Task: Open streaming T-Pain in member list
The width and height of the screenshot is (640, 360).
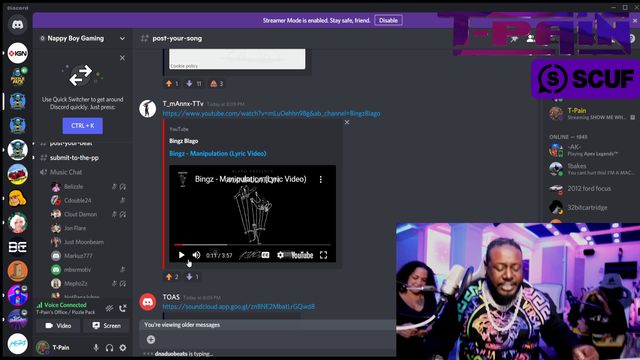Action: (x=591, y=113)
